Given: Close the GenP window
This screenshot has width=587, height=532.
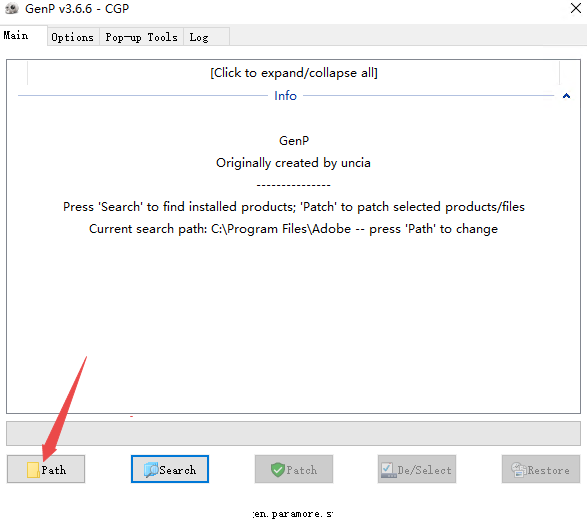Looking at the screenshot, I should coord(575,8).
